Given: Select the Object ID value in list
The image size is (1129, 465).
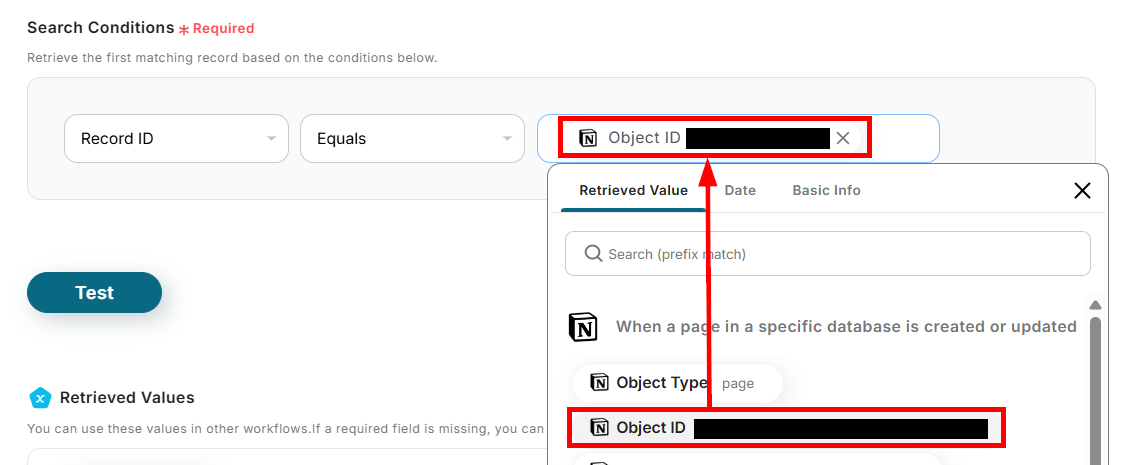Looking at the screenshot, I should [x=786, y=428].
